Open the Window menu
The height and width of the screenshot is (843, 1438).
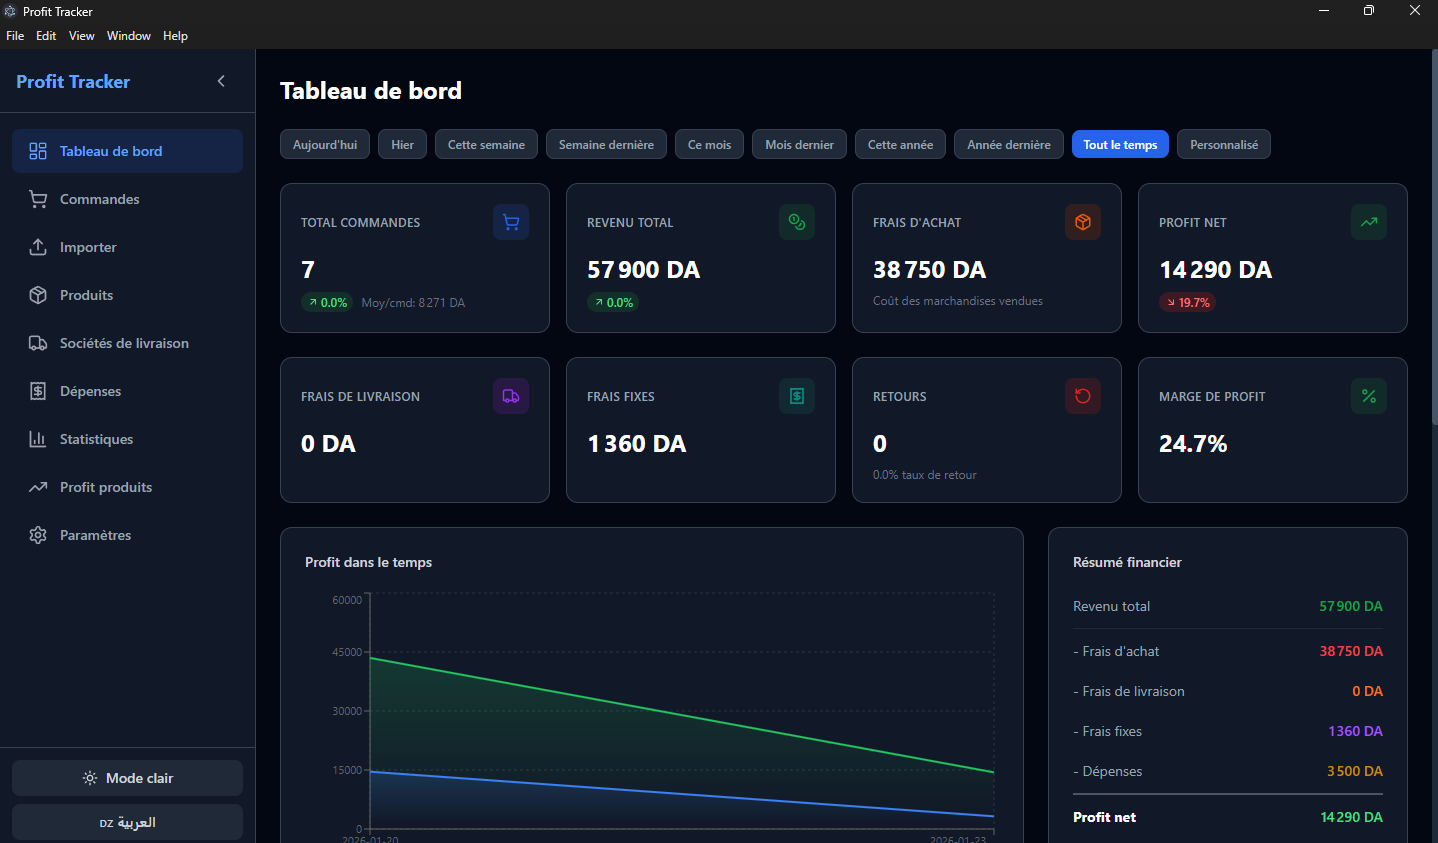128,35
